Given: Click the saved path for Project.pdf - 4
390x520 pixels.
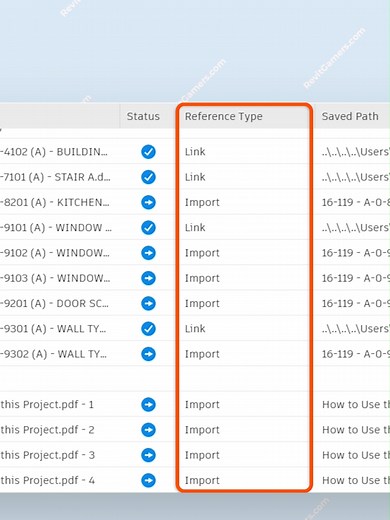Looking at the screenshot, I should click(x=356, y=480).
